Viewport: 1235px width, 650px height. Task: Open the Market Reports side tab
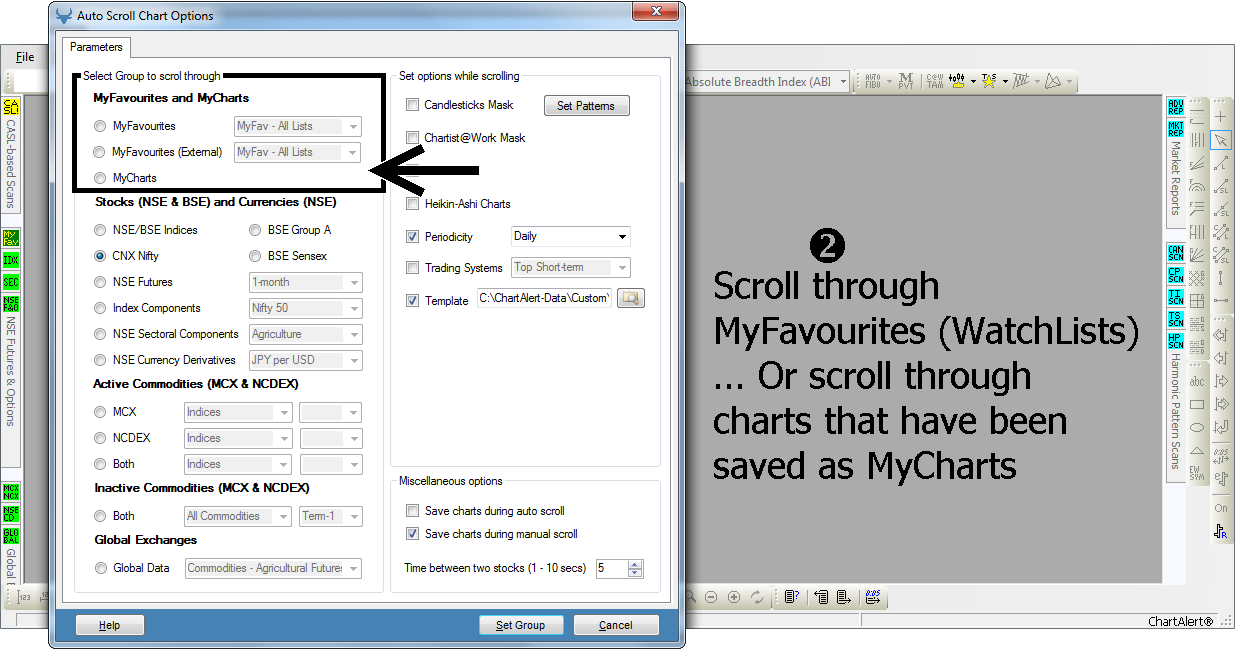[x=1176, y=178]
